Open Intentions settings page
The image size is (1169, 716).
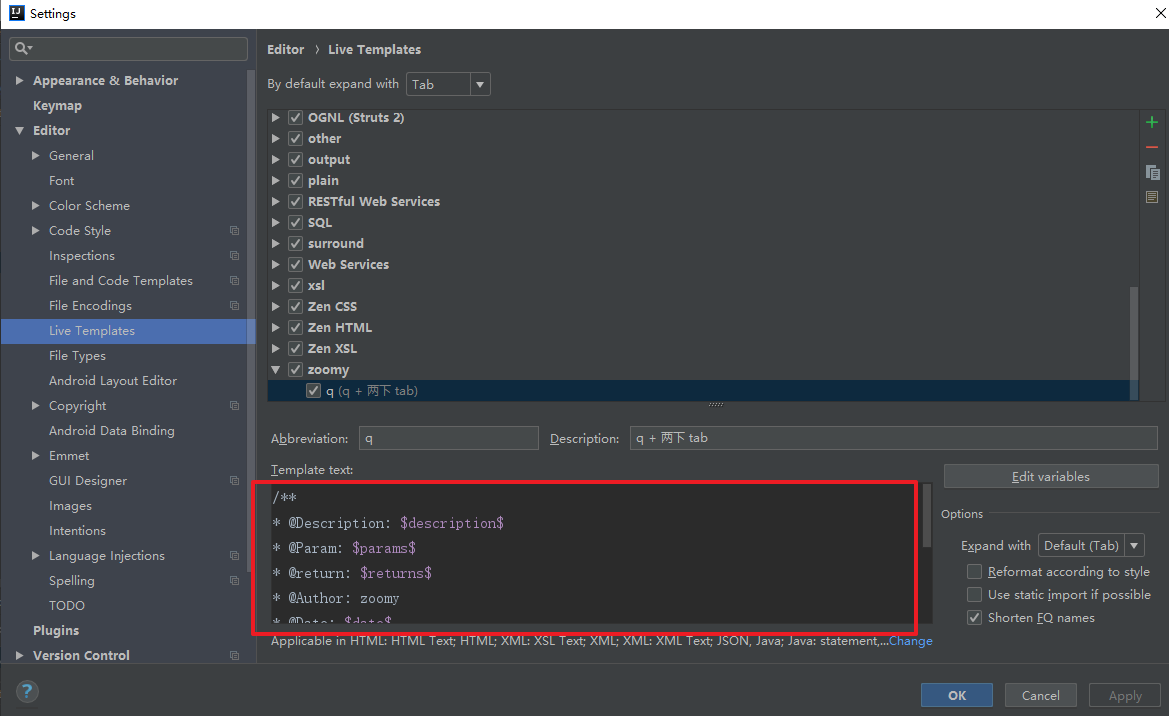click(78, 531)
